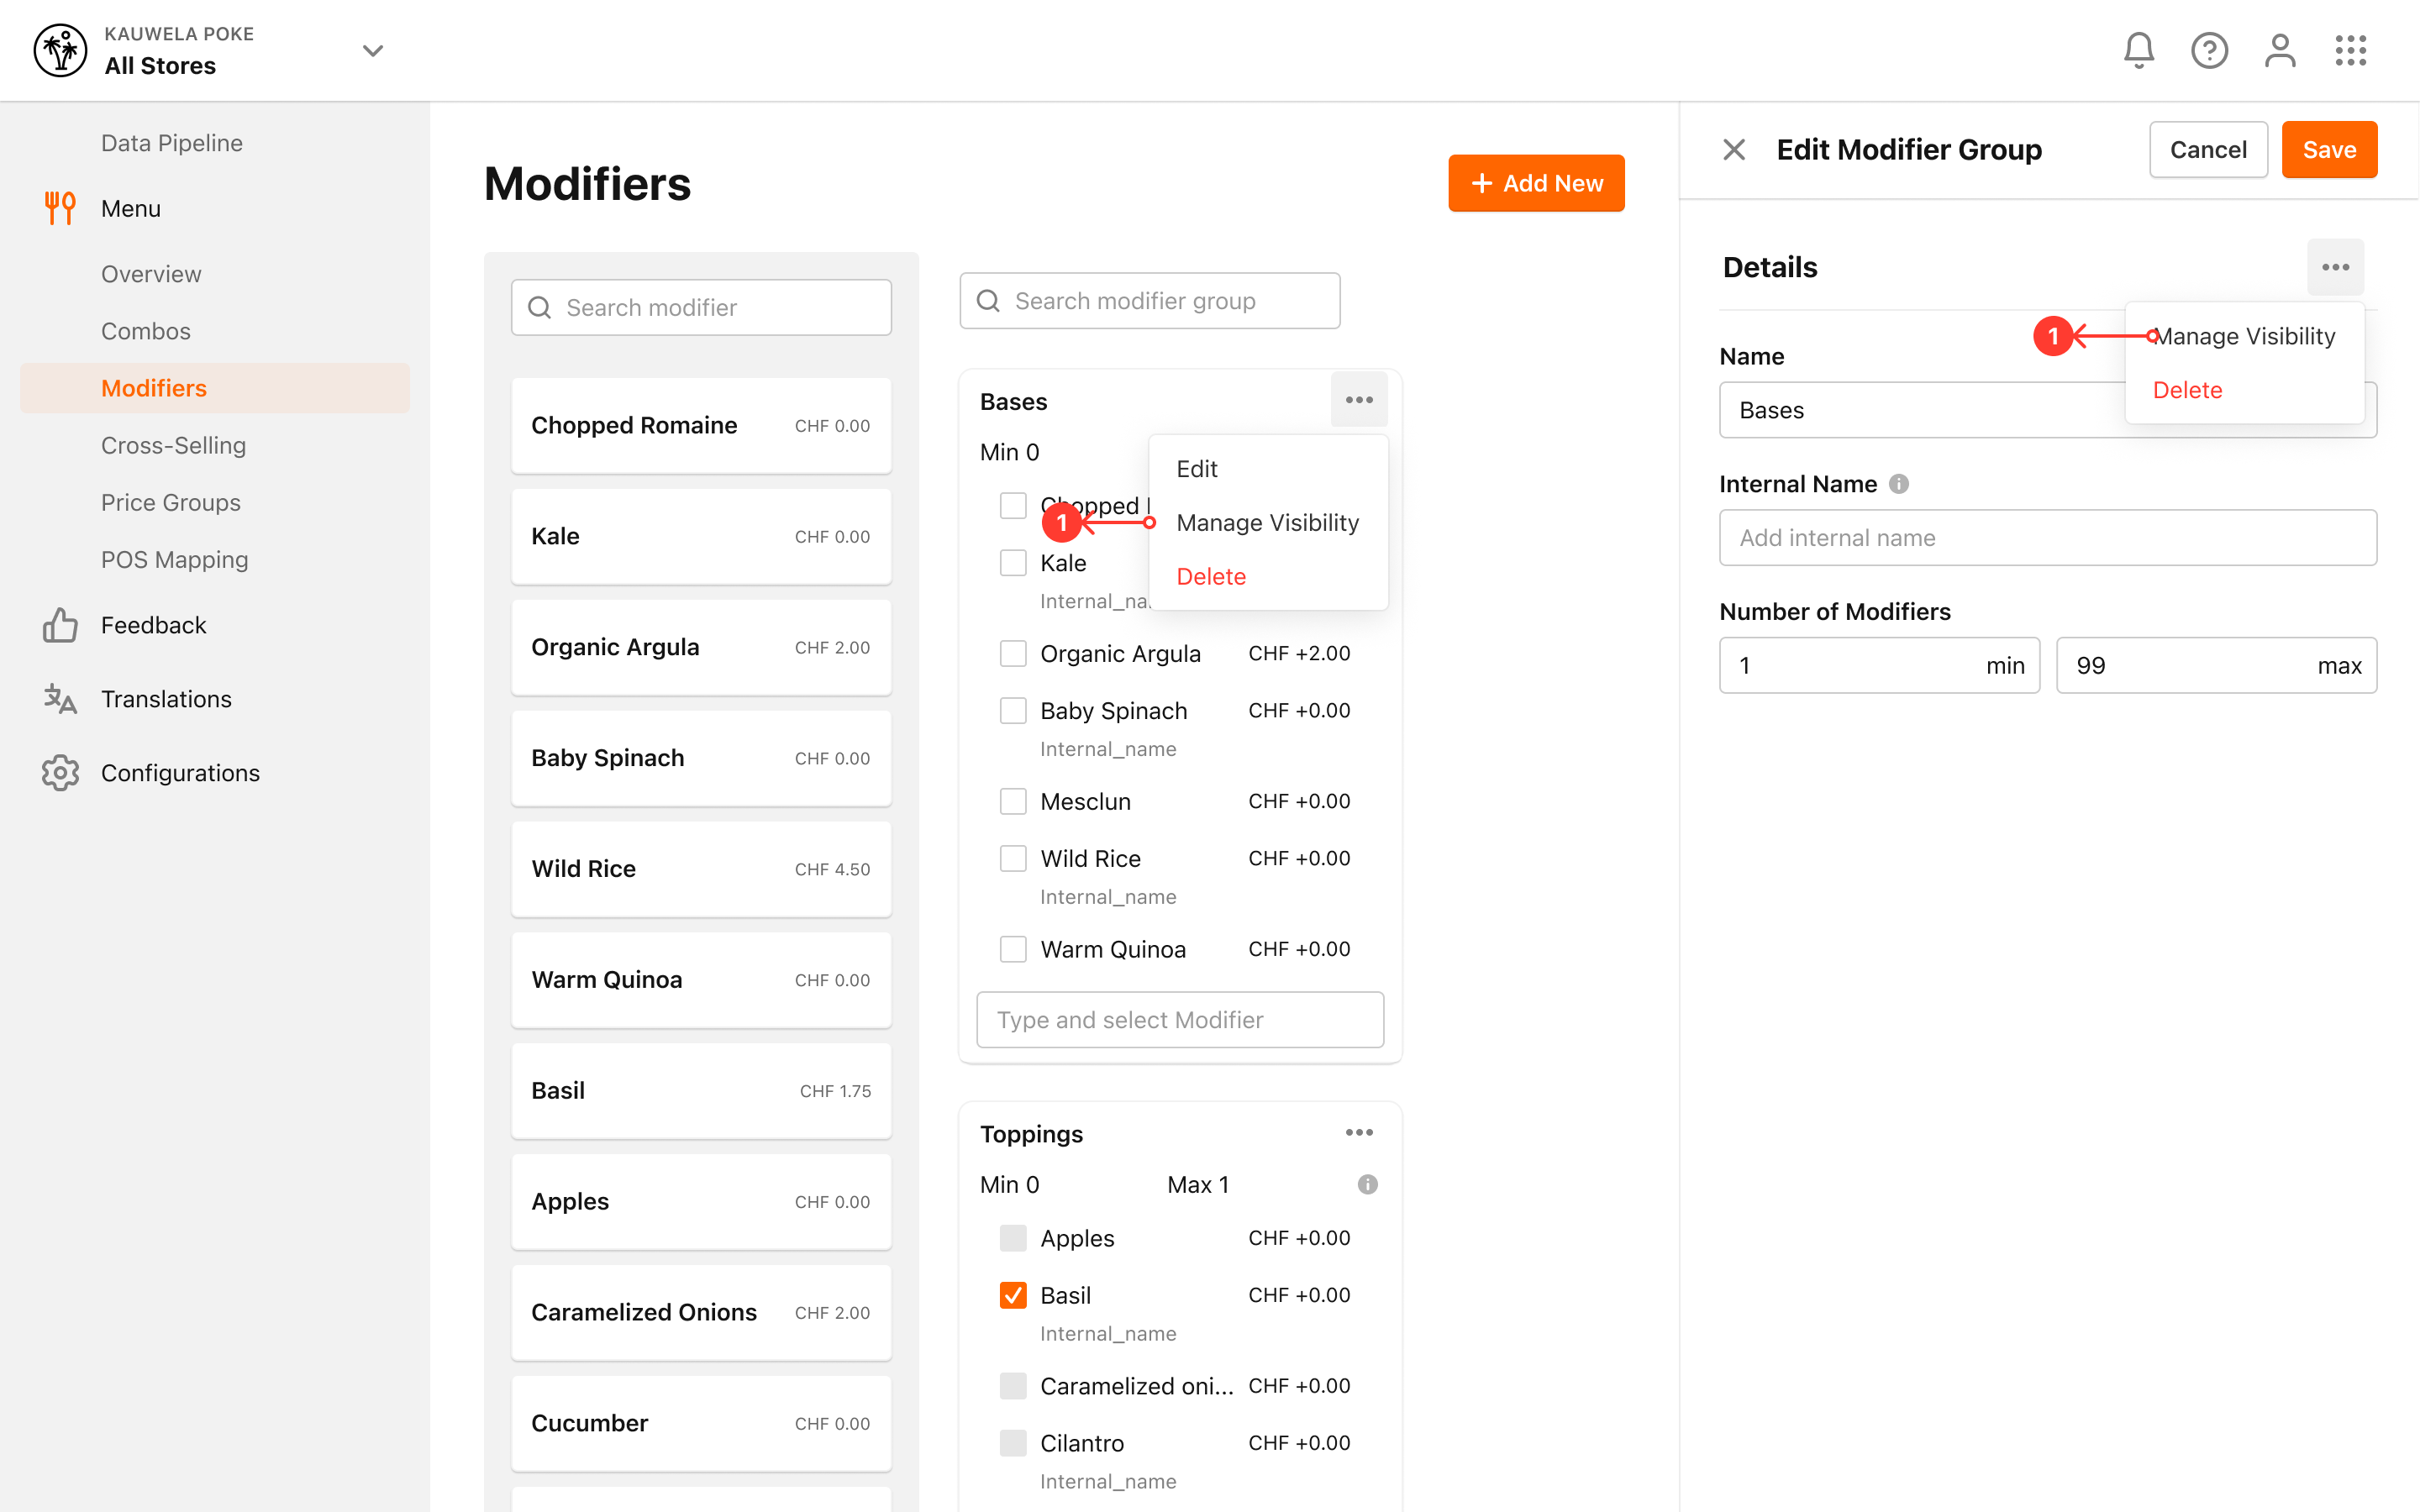Image resolution: width=2420 pixels, height=1512 pixels.
Task: Select the Caramelized Onions modifier card
Action: [701, 1312]
